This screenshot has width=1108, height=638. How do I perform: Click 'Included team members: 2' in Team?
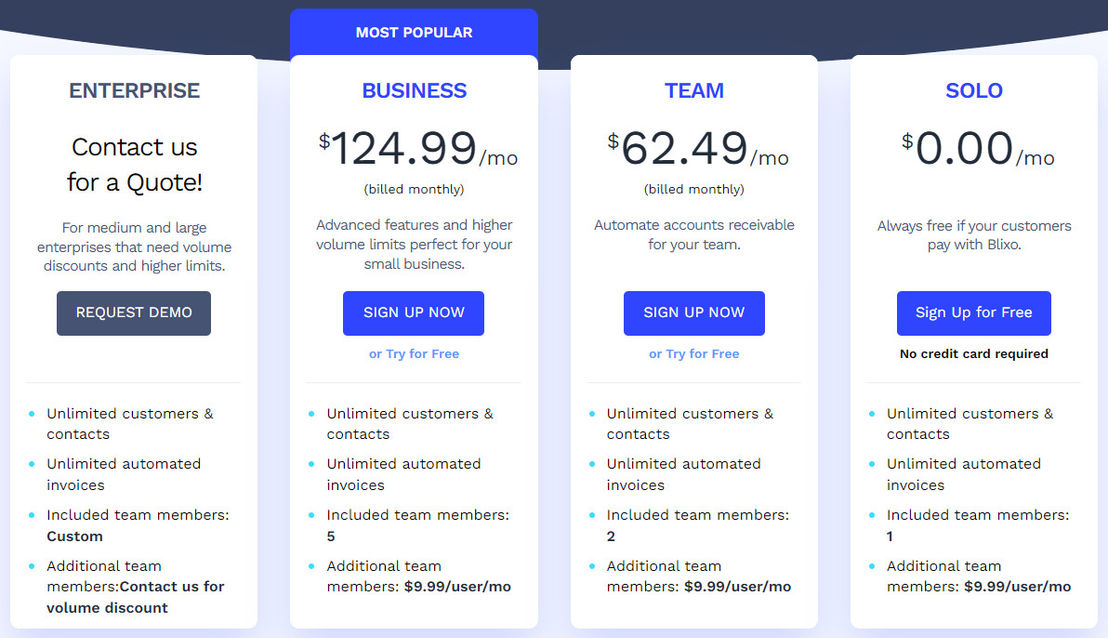pos(697,525)
